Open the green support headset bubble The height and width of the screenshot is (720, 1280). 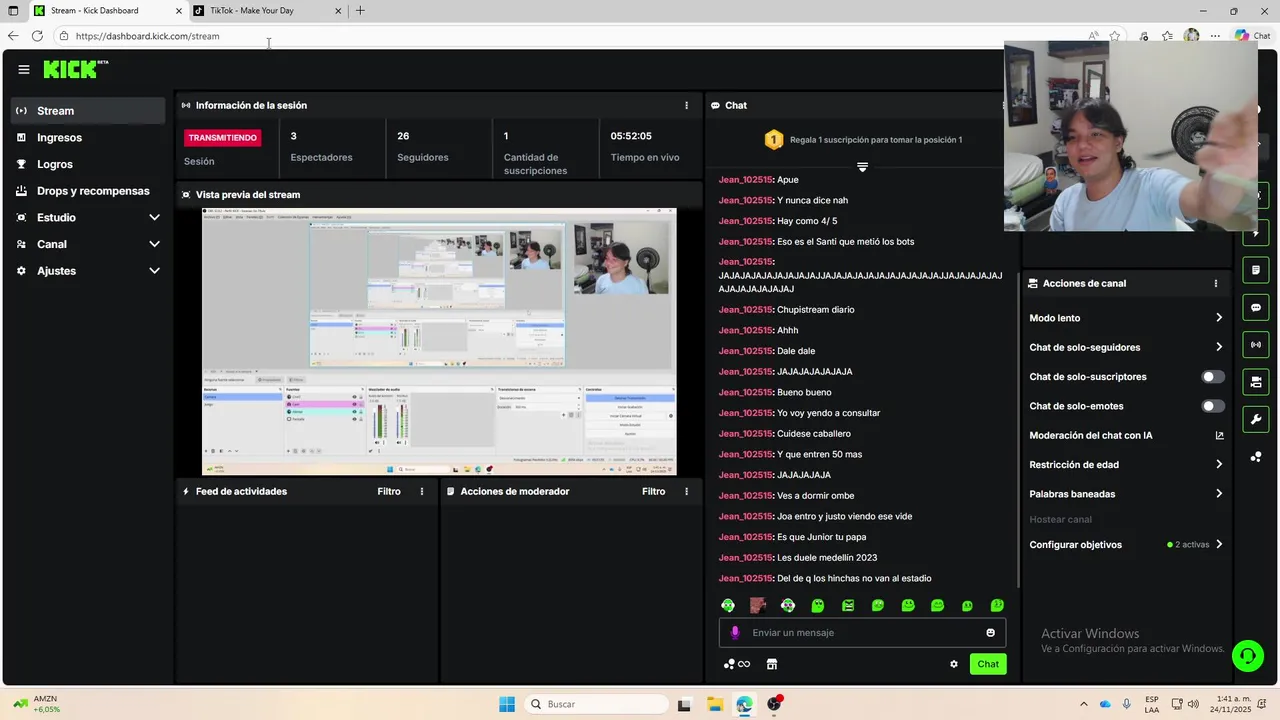pos(1248,656)
